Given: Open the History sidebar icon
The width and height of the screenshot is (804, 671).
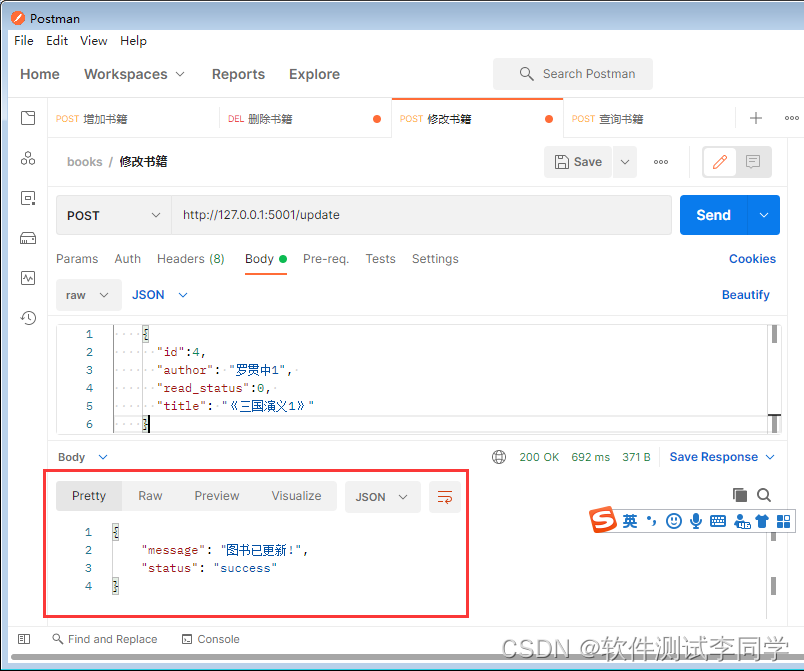Looking at the screenshot, I should pos(28,318).
